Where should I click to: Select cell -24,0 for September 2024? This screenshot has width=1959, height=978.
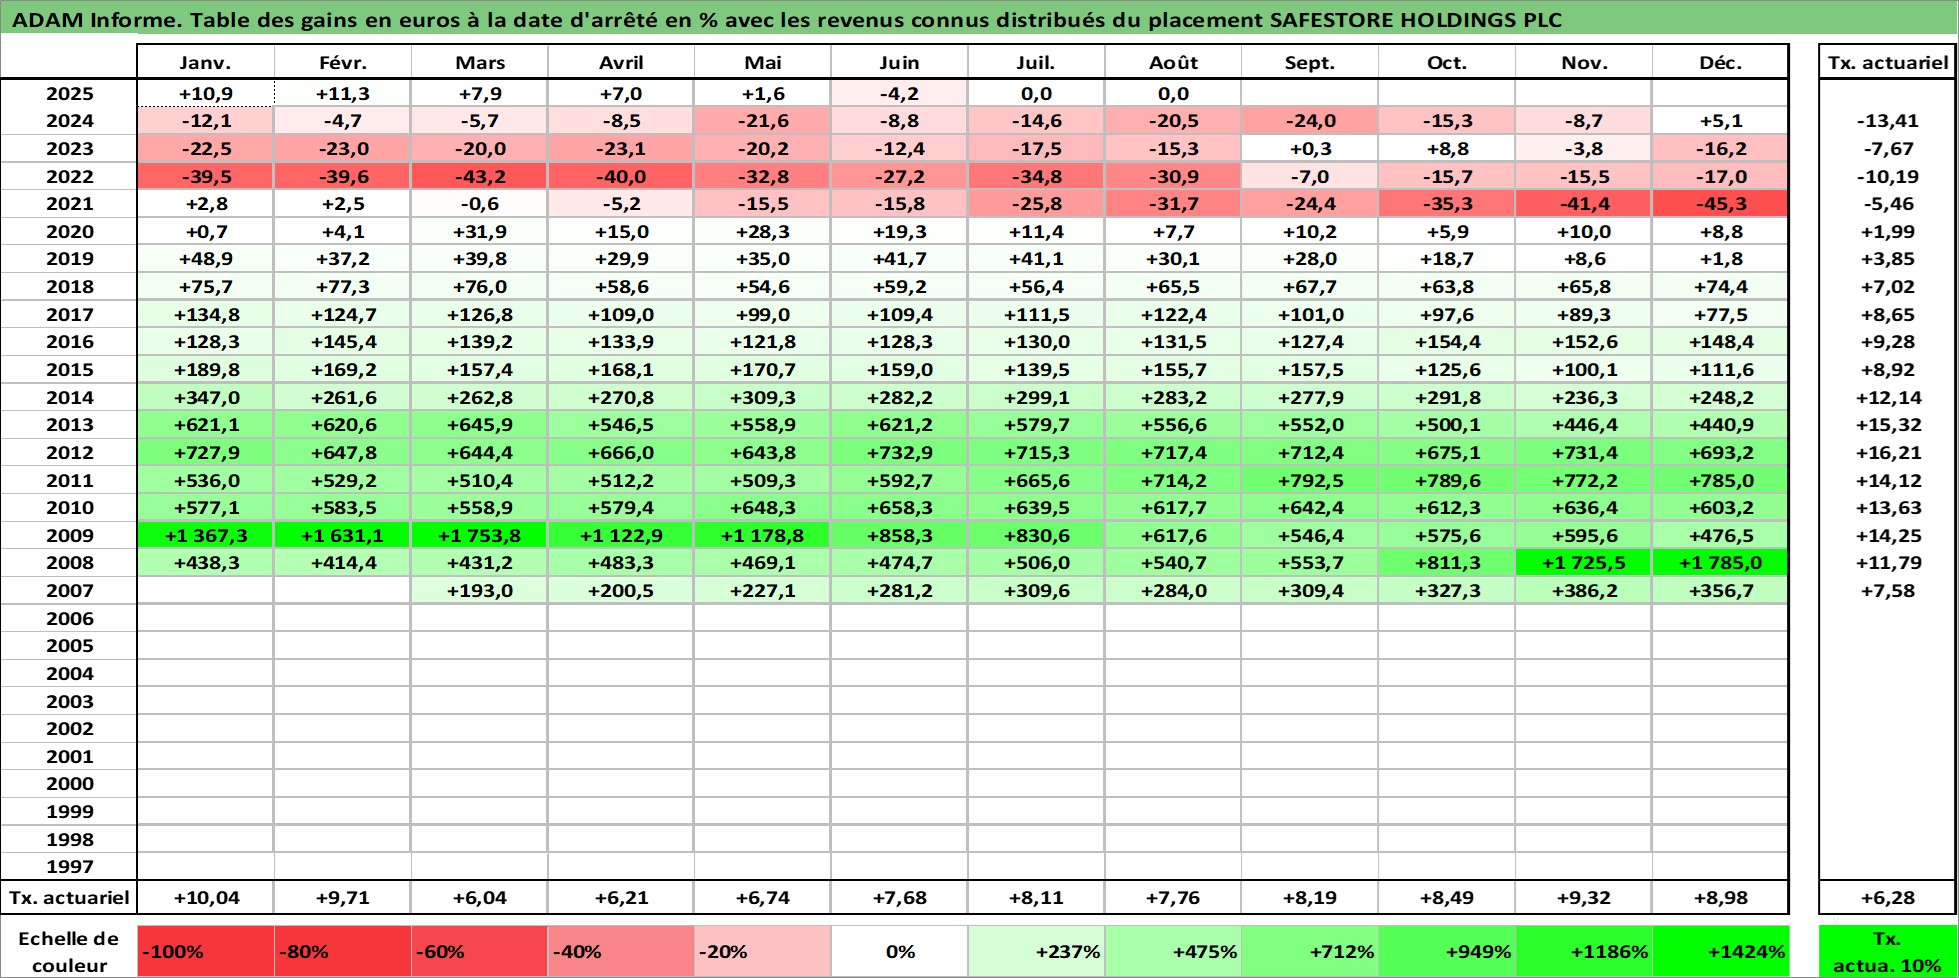pos(1310,120)
